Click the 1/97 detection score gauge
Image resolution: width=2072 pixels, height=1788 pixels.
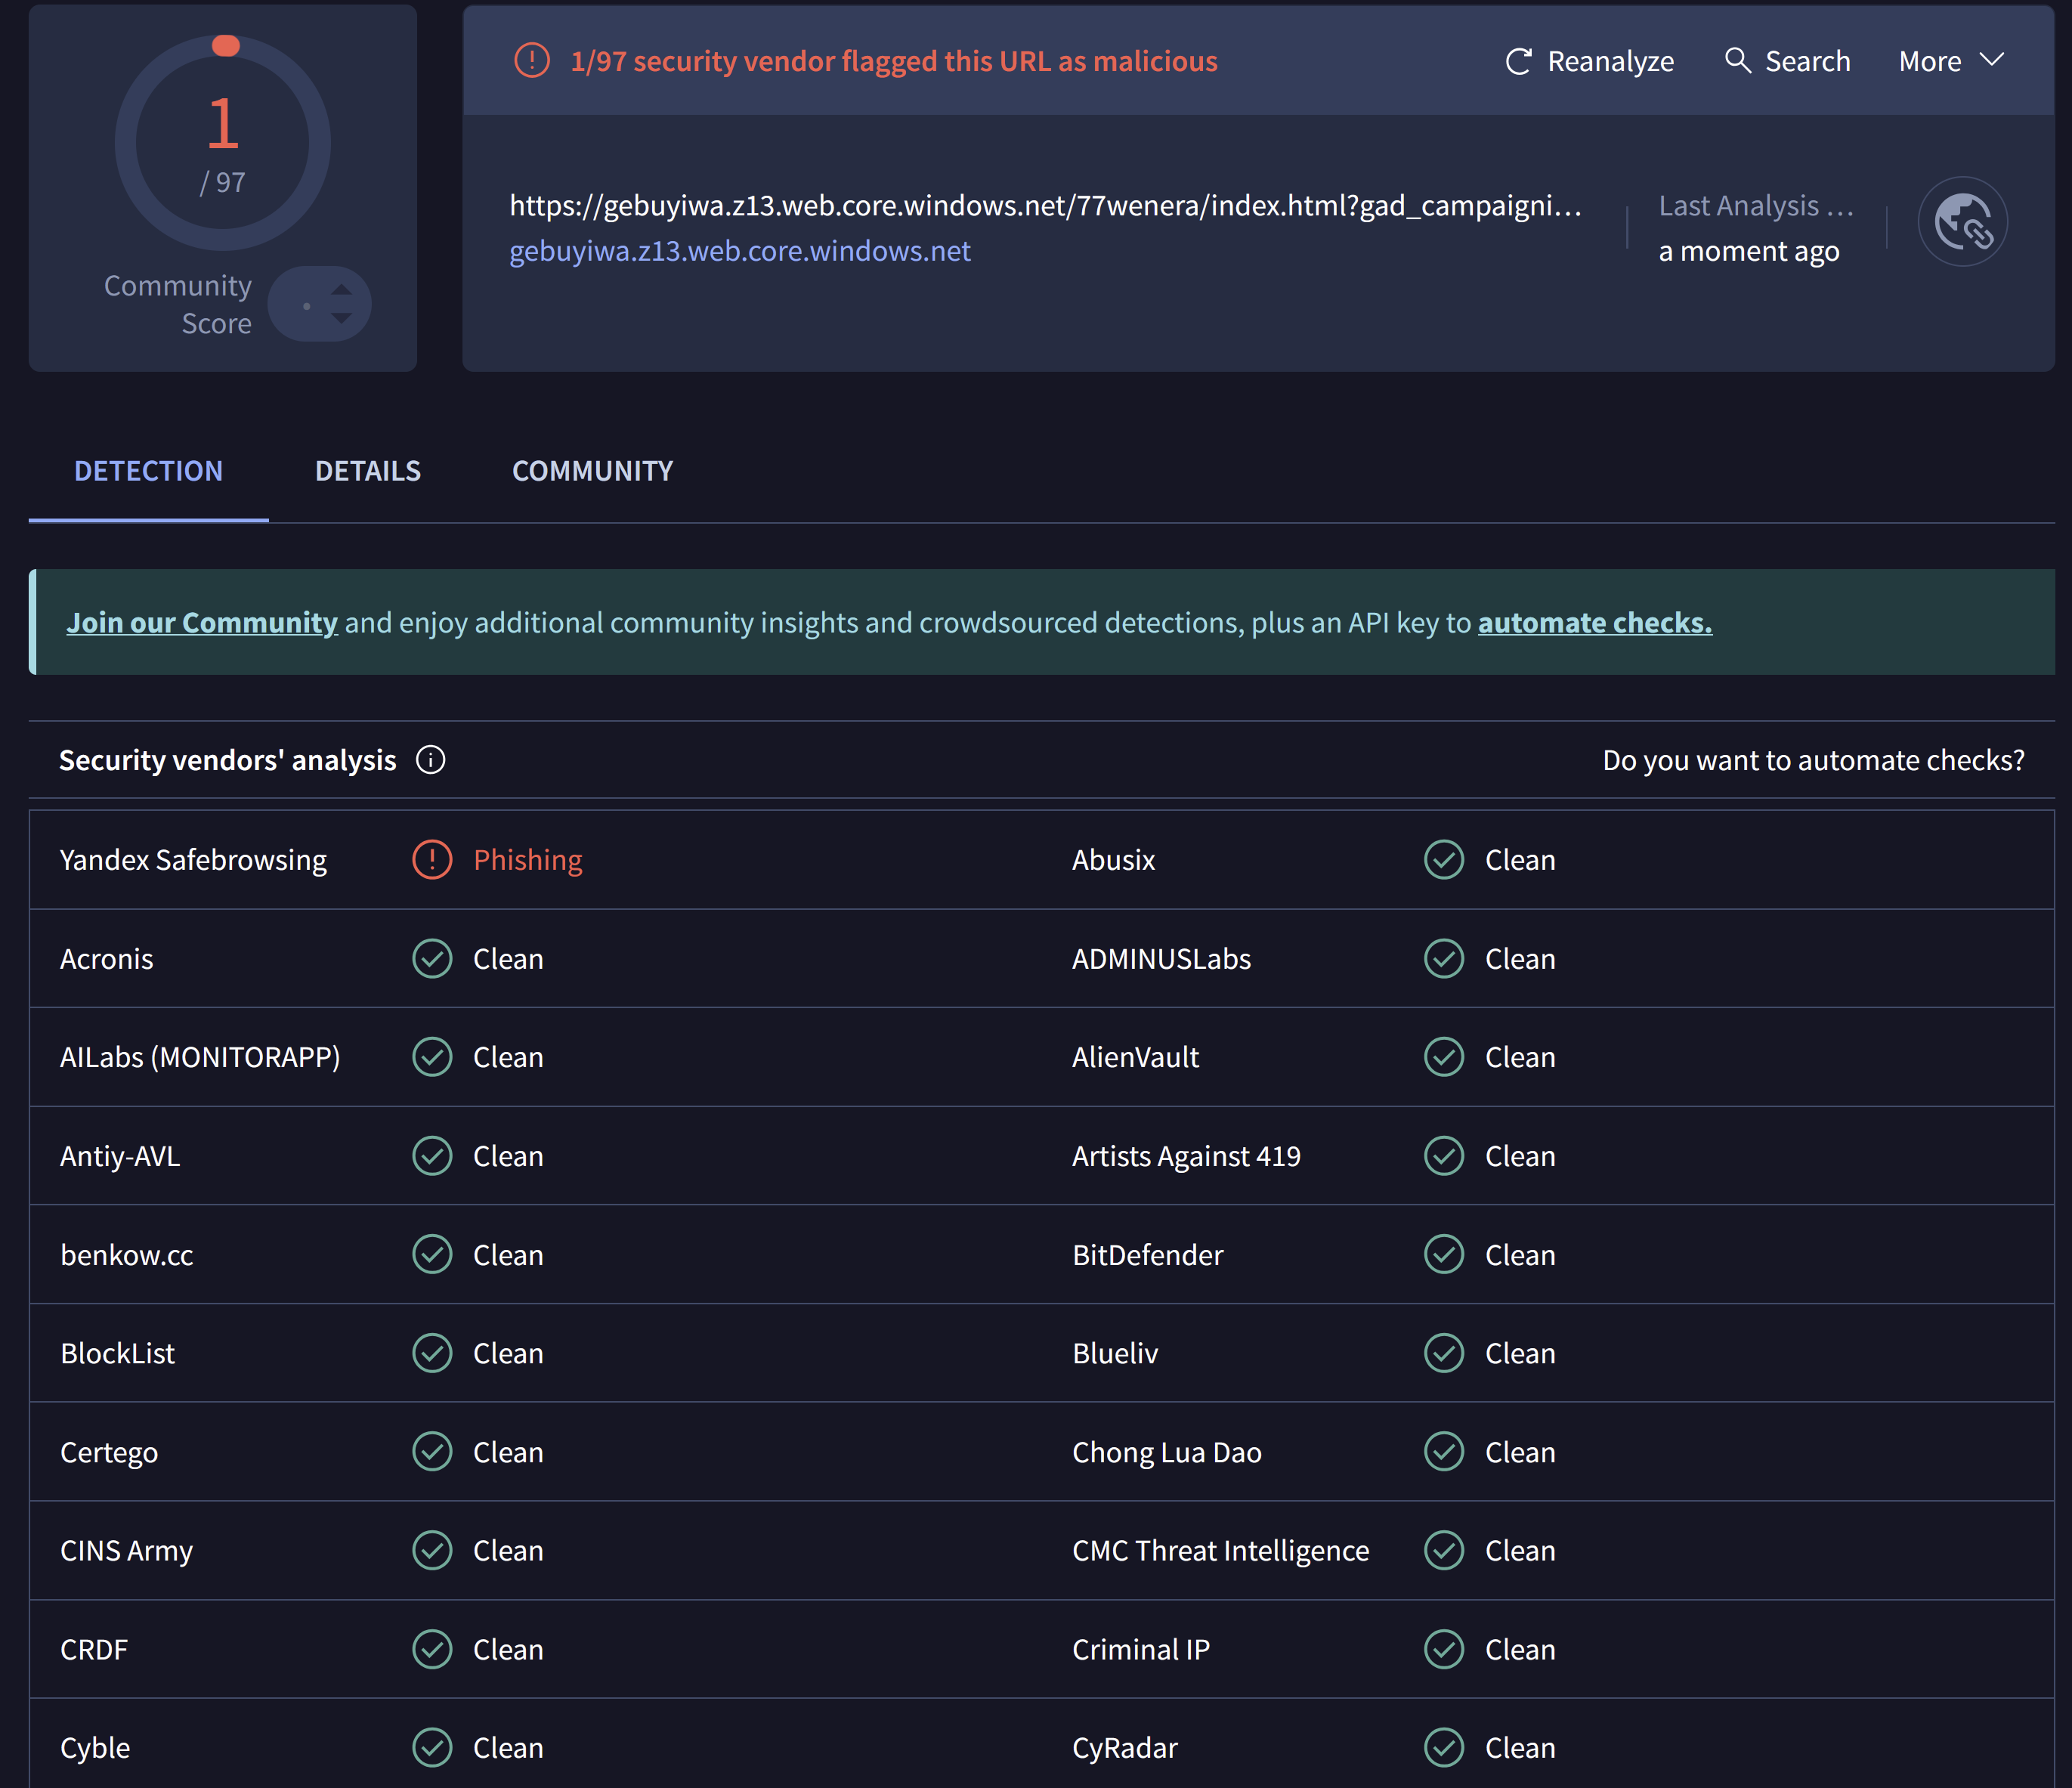click(x=223, y=143)
